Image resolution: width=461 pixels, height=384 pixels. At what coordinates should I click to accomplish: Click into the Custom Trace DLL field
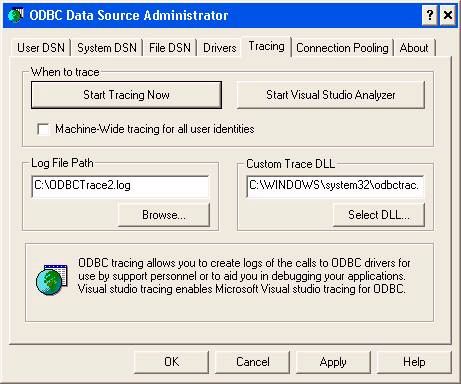(335, 186)
